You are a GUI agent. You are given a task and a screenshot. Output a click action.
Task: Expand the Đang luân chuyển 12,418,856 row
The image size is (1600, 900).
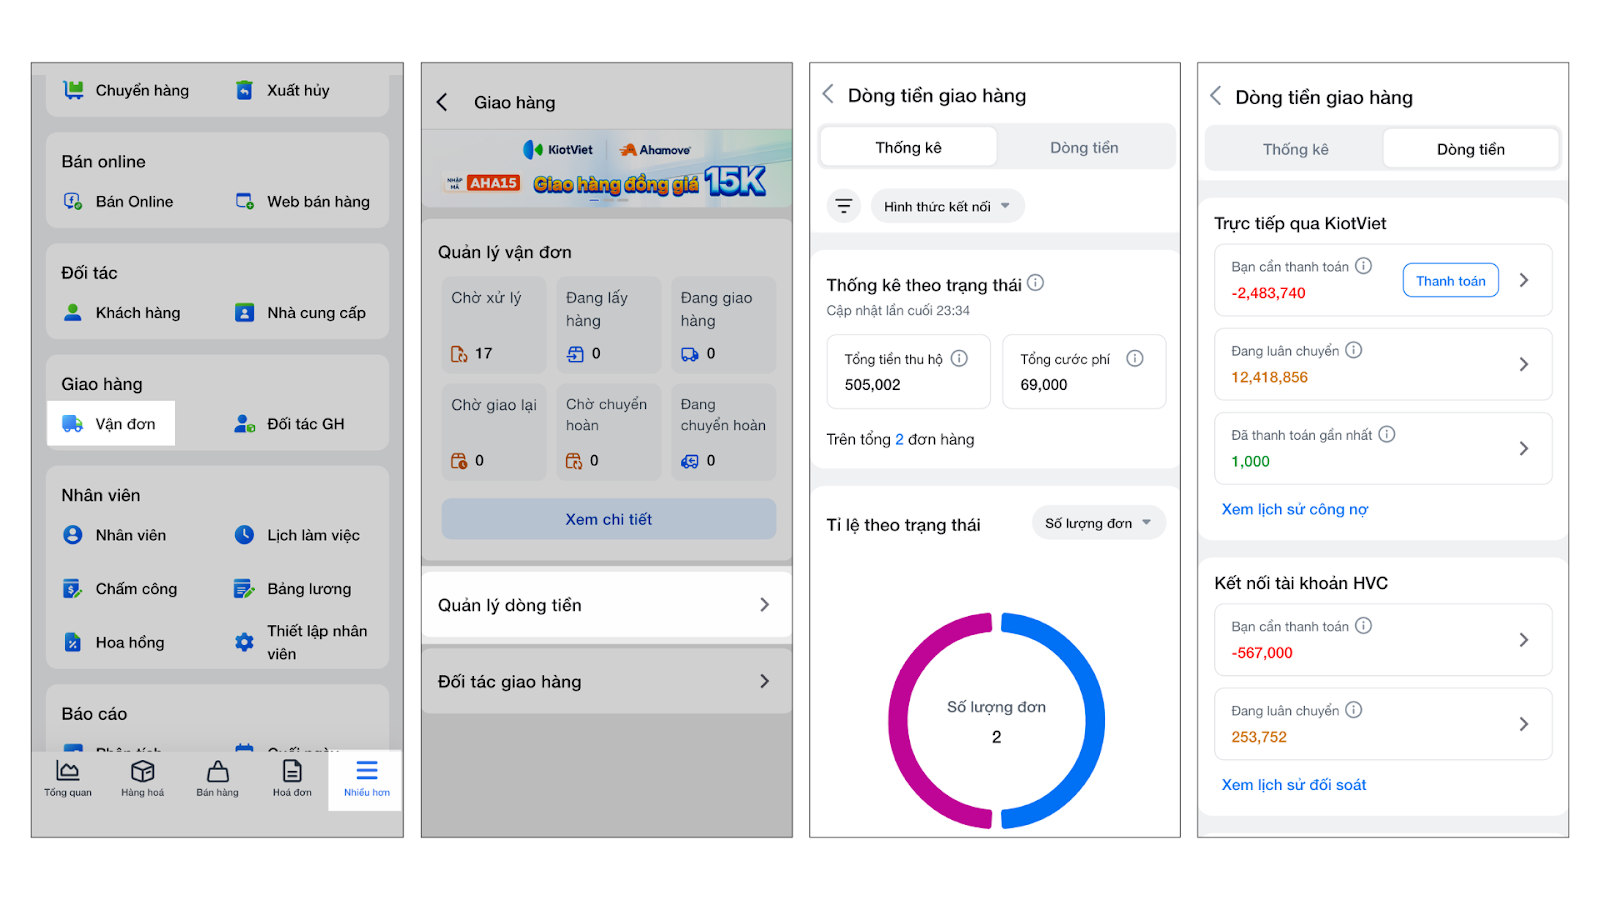1382,364
